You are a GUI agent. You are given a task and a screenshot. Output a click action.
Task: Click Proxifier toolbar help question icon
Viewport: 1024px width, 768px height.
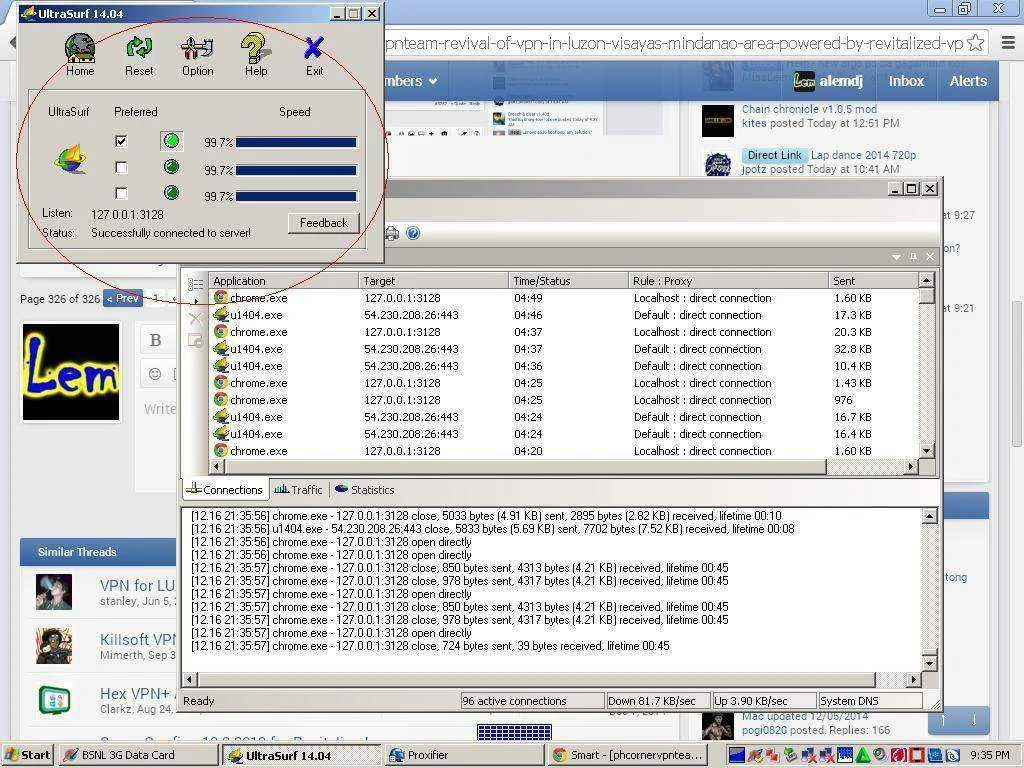(x=413, y=233)
